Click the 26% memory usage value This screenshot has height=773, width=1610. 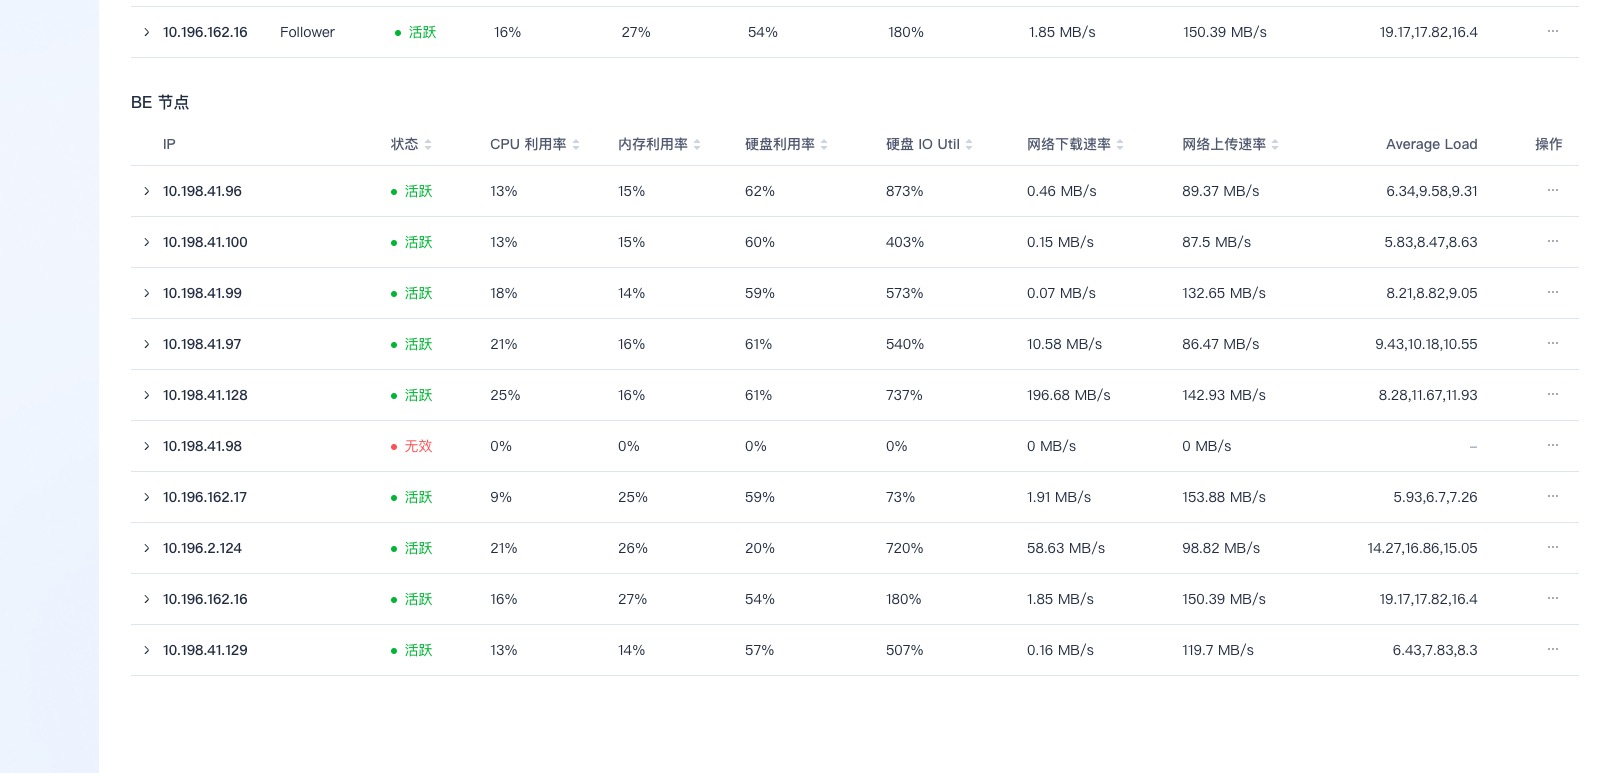[x=633, y=548]
